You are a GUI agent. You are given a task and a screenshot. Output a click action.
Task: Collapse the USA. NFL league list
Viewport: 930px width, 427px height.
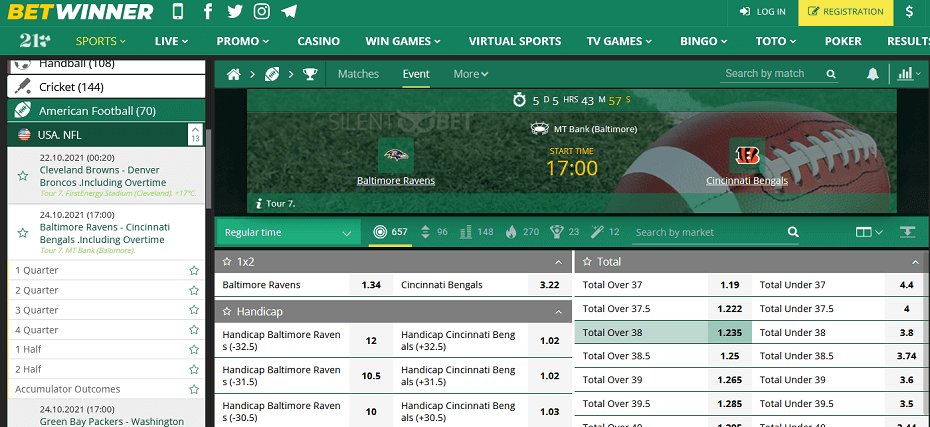coord(195,135)
